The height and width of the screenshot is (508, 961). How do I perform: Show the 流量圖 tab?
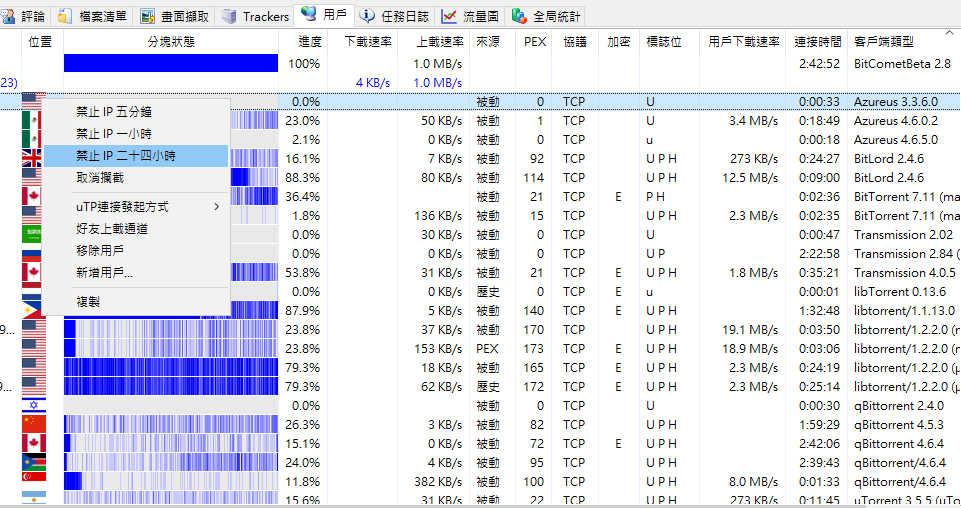[470, 16]
